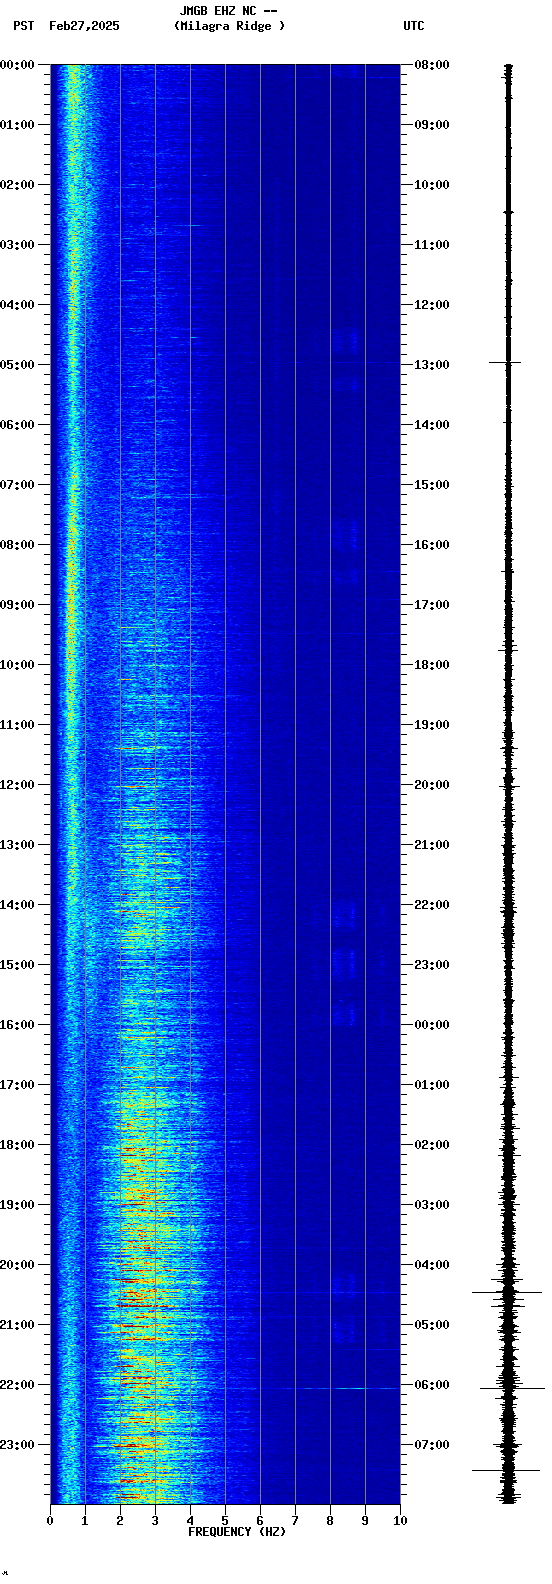This screenshot has width=552, height=1584.
Task: Select the 20:00 PST time label
Action: pos(17,1265)
